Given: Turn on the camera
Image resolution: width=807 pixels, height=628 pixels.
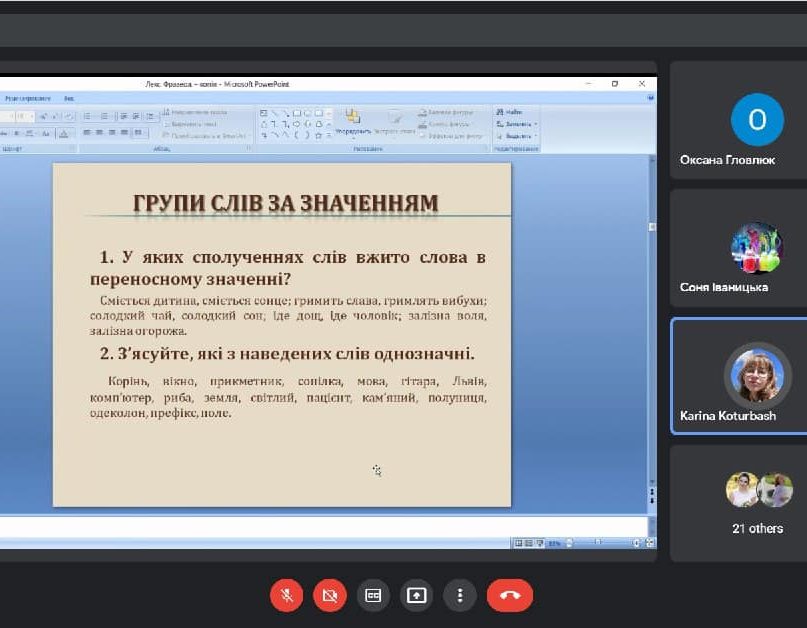Looking at the screenshot, I should click(x=329, y=595).
